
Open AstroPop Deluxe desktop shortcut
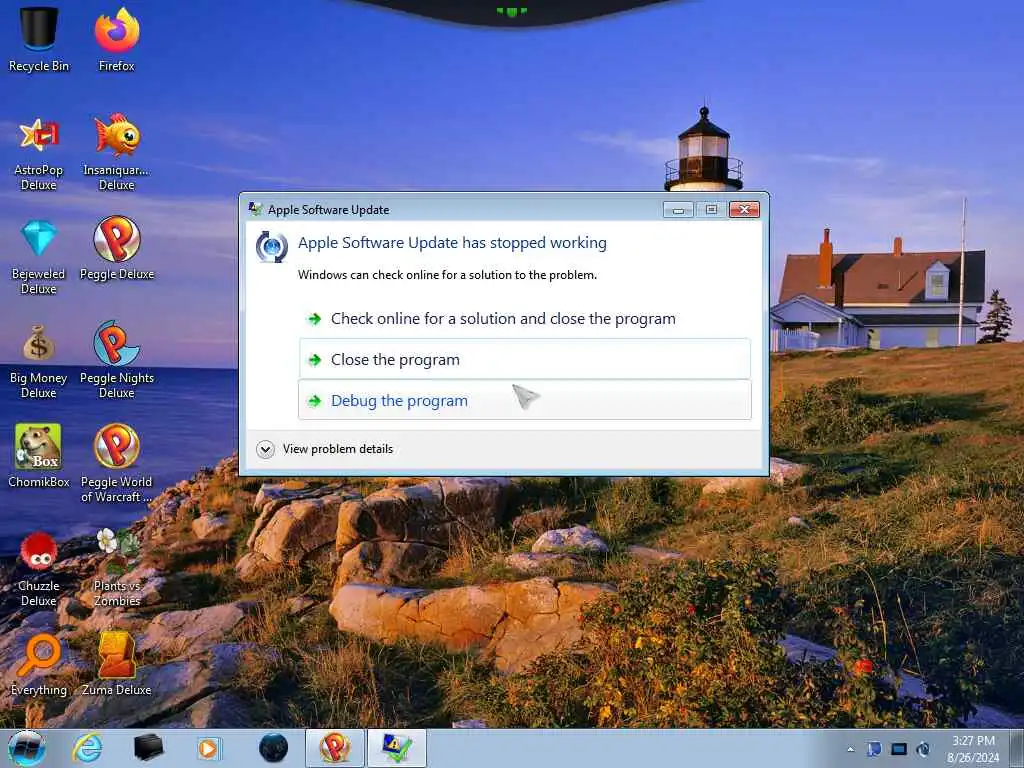(39, 153)
